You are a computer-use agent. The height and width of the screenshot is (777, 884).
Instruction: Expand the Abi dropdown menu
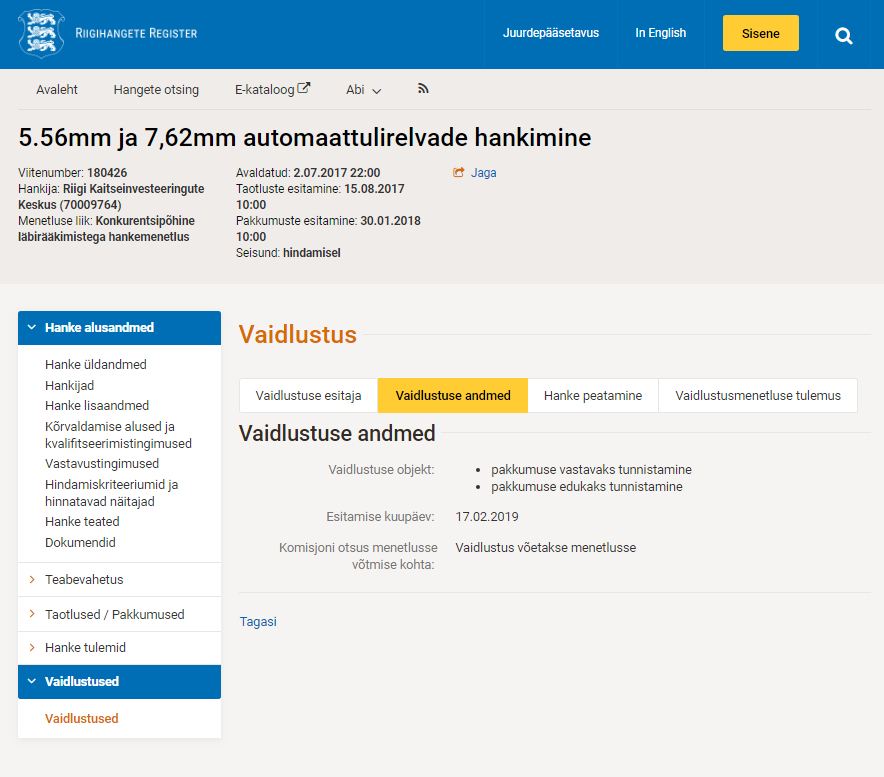tap(364, 90)
